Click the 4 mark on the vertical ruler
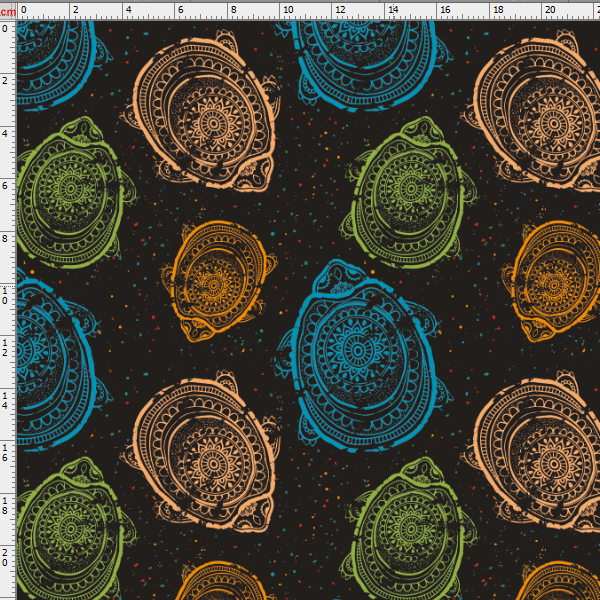The image size is (600, 600). pyautogui.click(x=5, y=133)
